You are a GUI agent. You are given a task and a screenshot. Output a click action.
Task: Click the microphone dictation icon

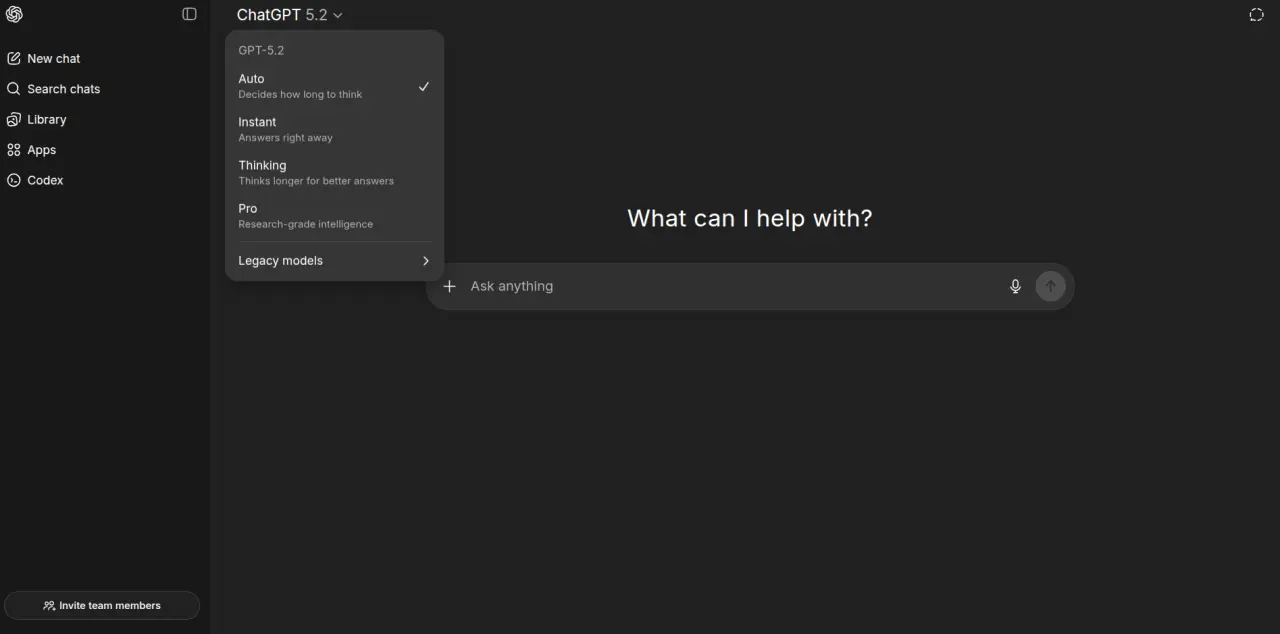[x=1015, y=286]
